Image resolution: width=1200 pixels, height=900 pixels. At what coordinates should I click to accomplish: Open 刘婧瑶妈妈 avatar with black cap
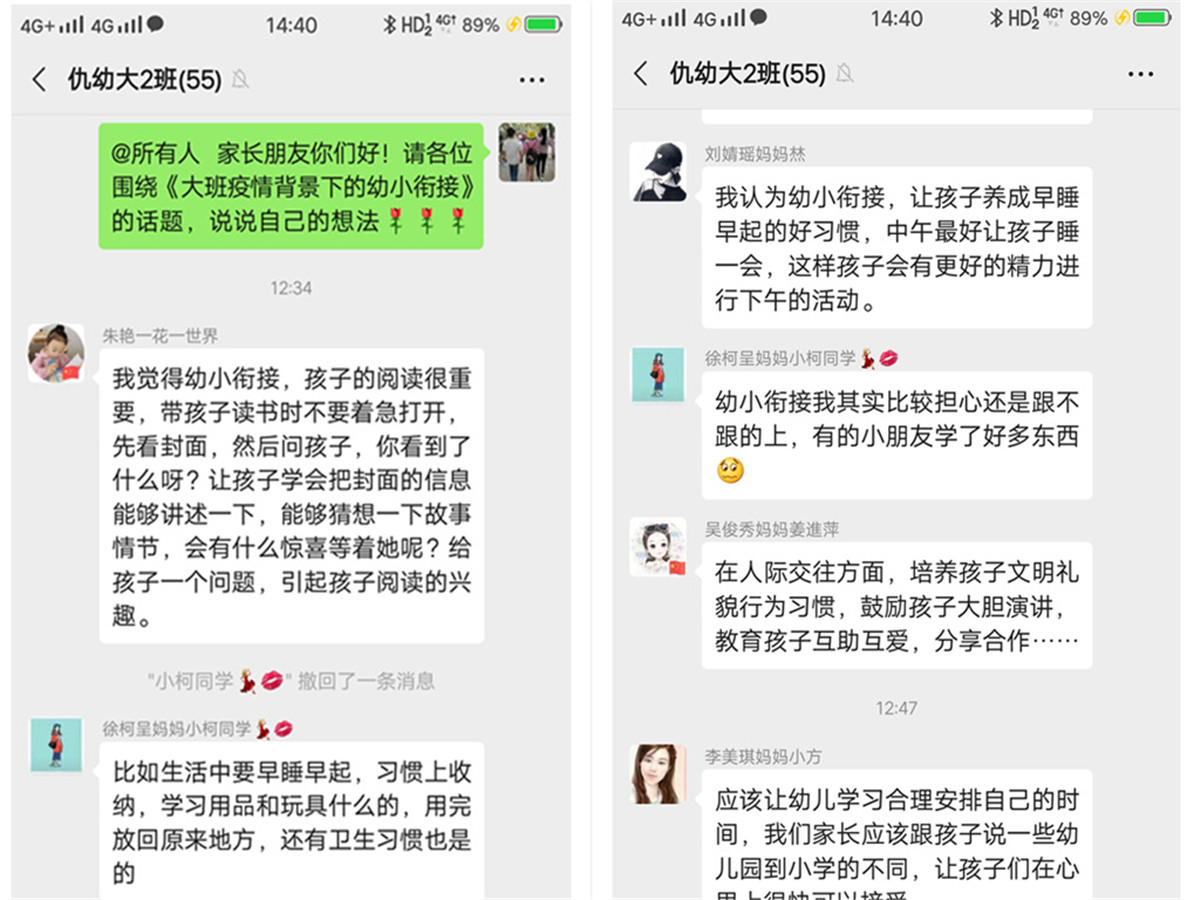(658, 171)
